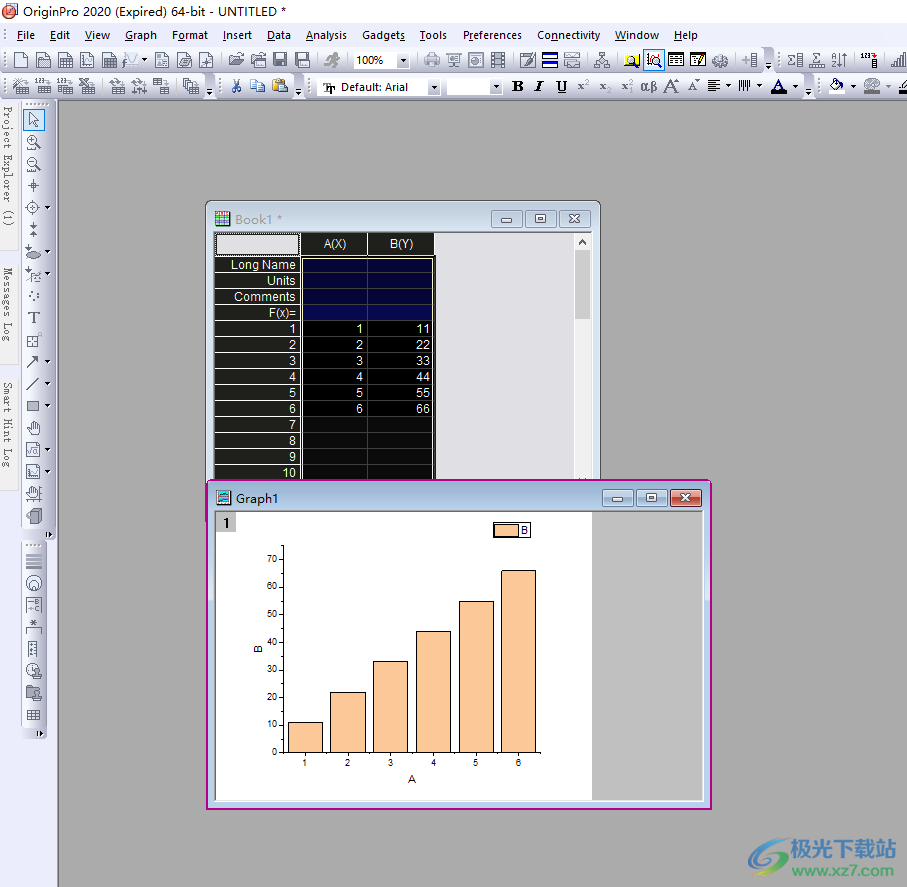This screenshot has height=887, width=907.
Task: Click the Print icon
Action: point(432,60)
